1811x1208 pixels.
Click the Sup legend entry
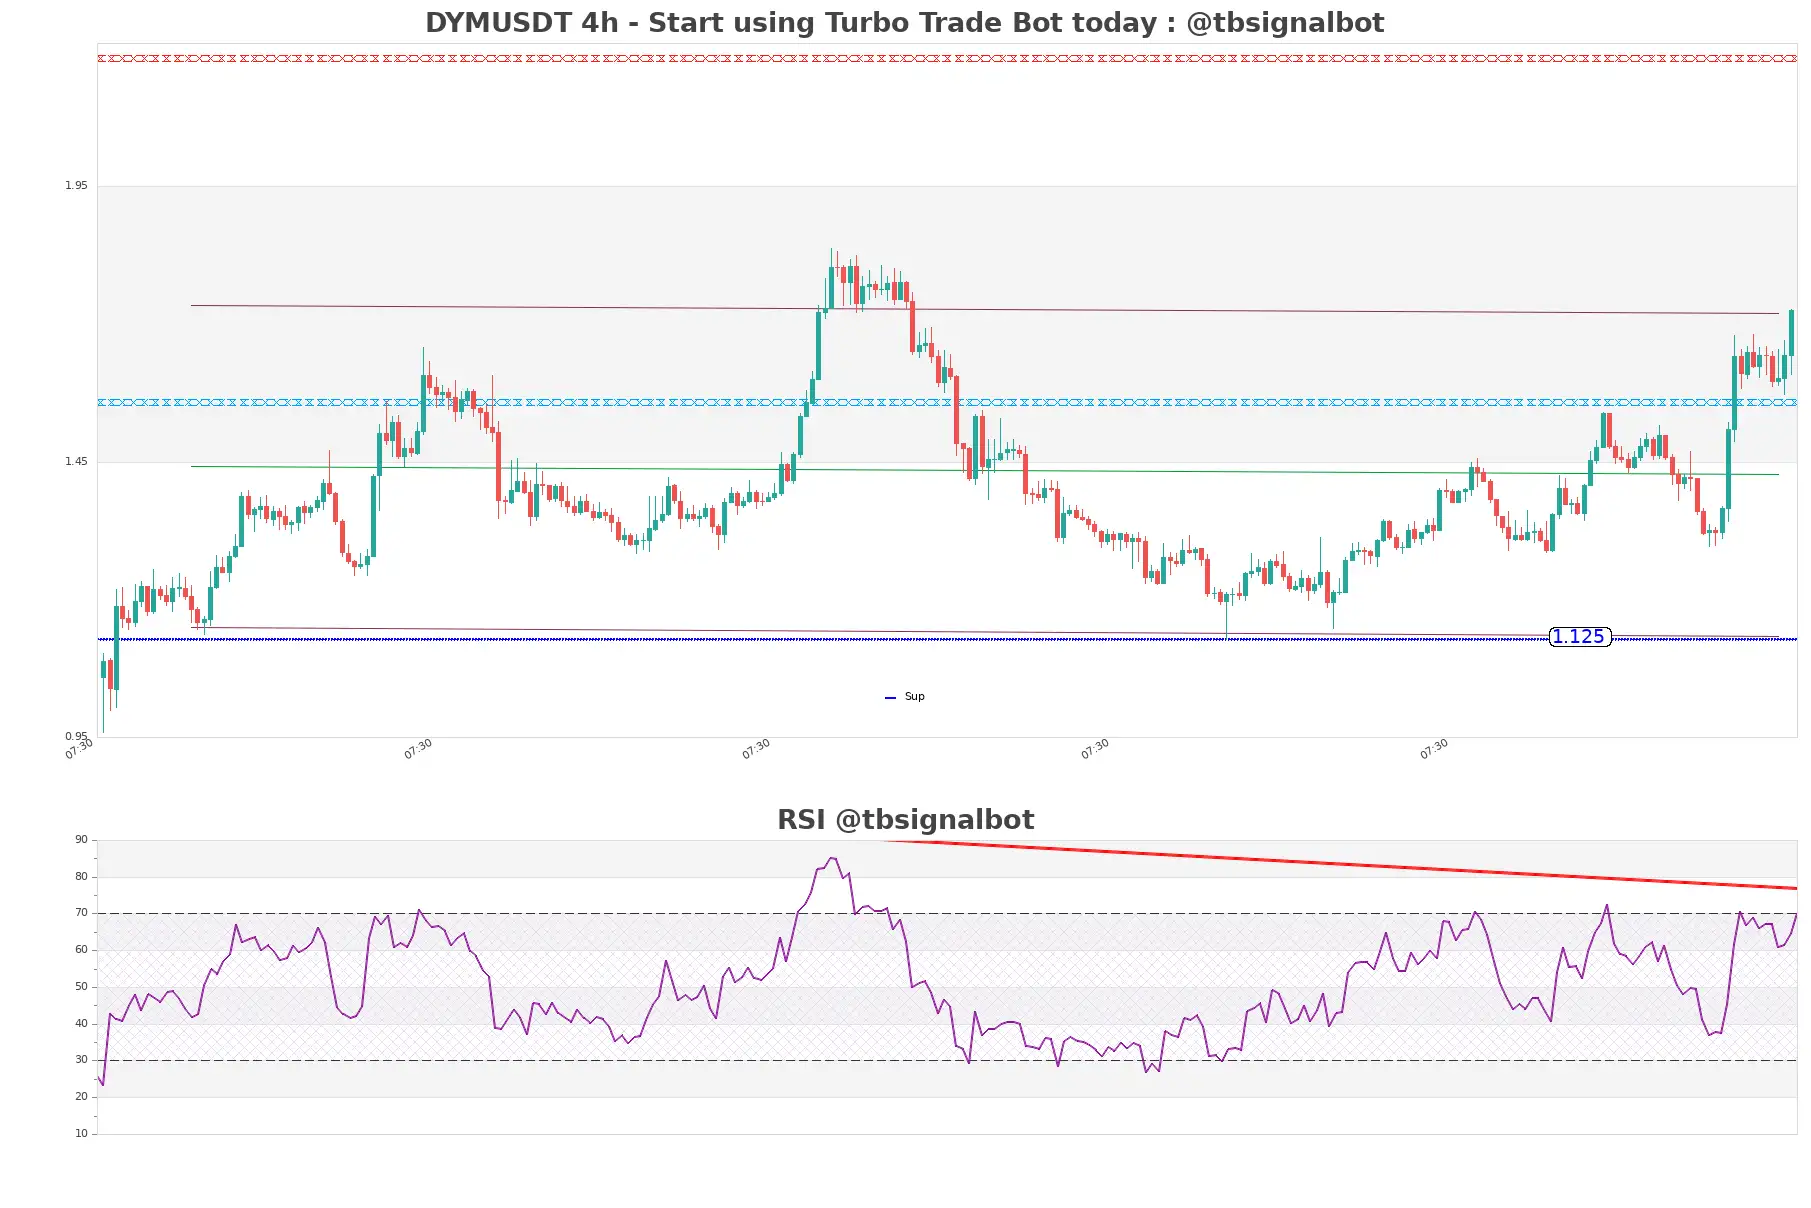[x=905, y=697]
